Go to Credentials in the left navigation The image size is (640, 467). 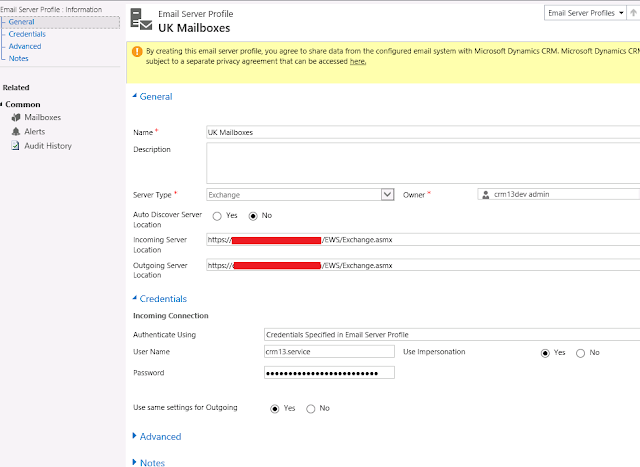pos(27,34)
